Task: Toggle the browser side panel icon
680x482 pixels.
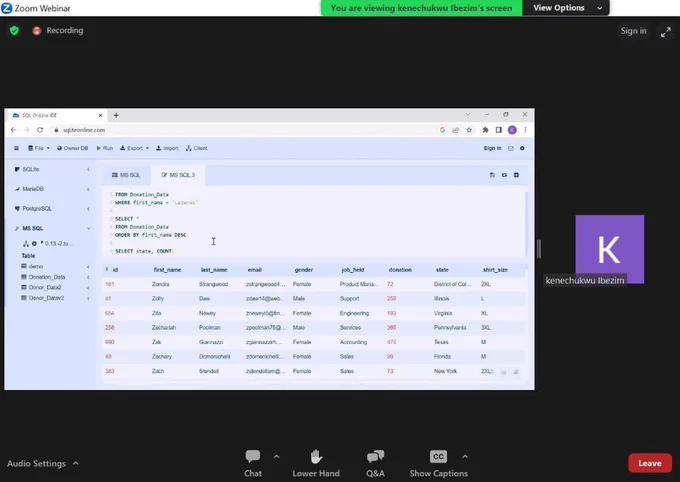Action: tap(499, 130)
